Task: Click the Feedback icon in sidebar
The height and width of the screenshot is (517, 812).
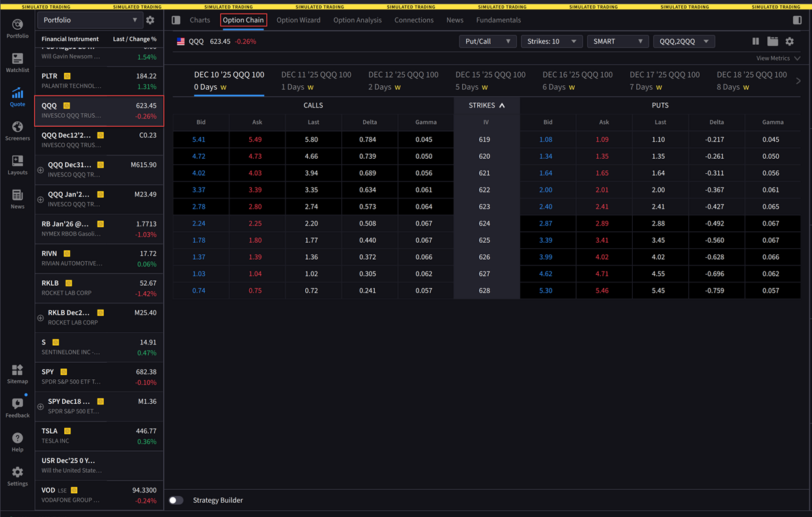Action: pos(17,406)
